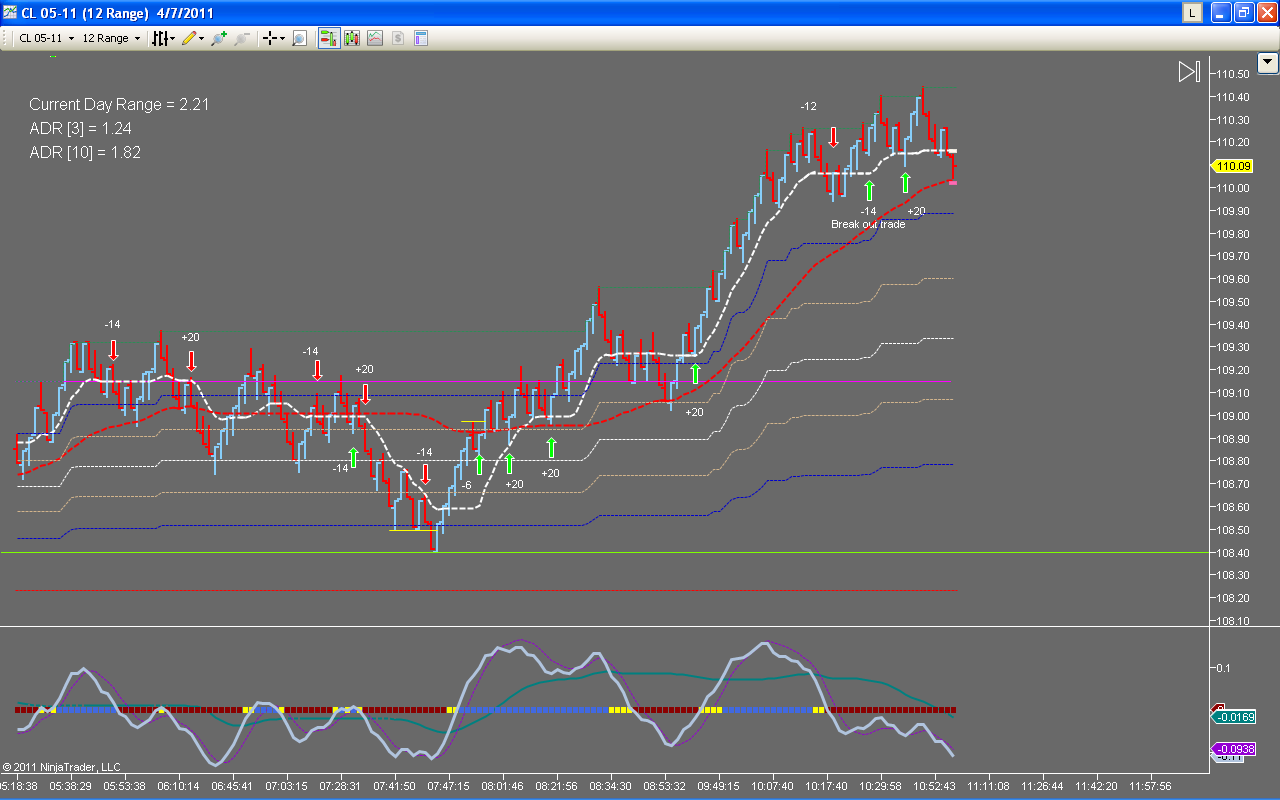Image resolution: width=1280 pixels, height=800 pixels.
Task: Open the 12 Range interval dropdown
Action: click(x=110, y=38)
